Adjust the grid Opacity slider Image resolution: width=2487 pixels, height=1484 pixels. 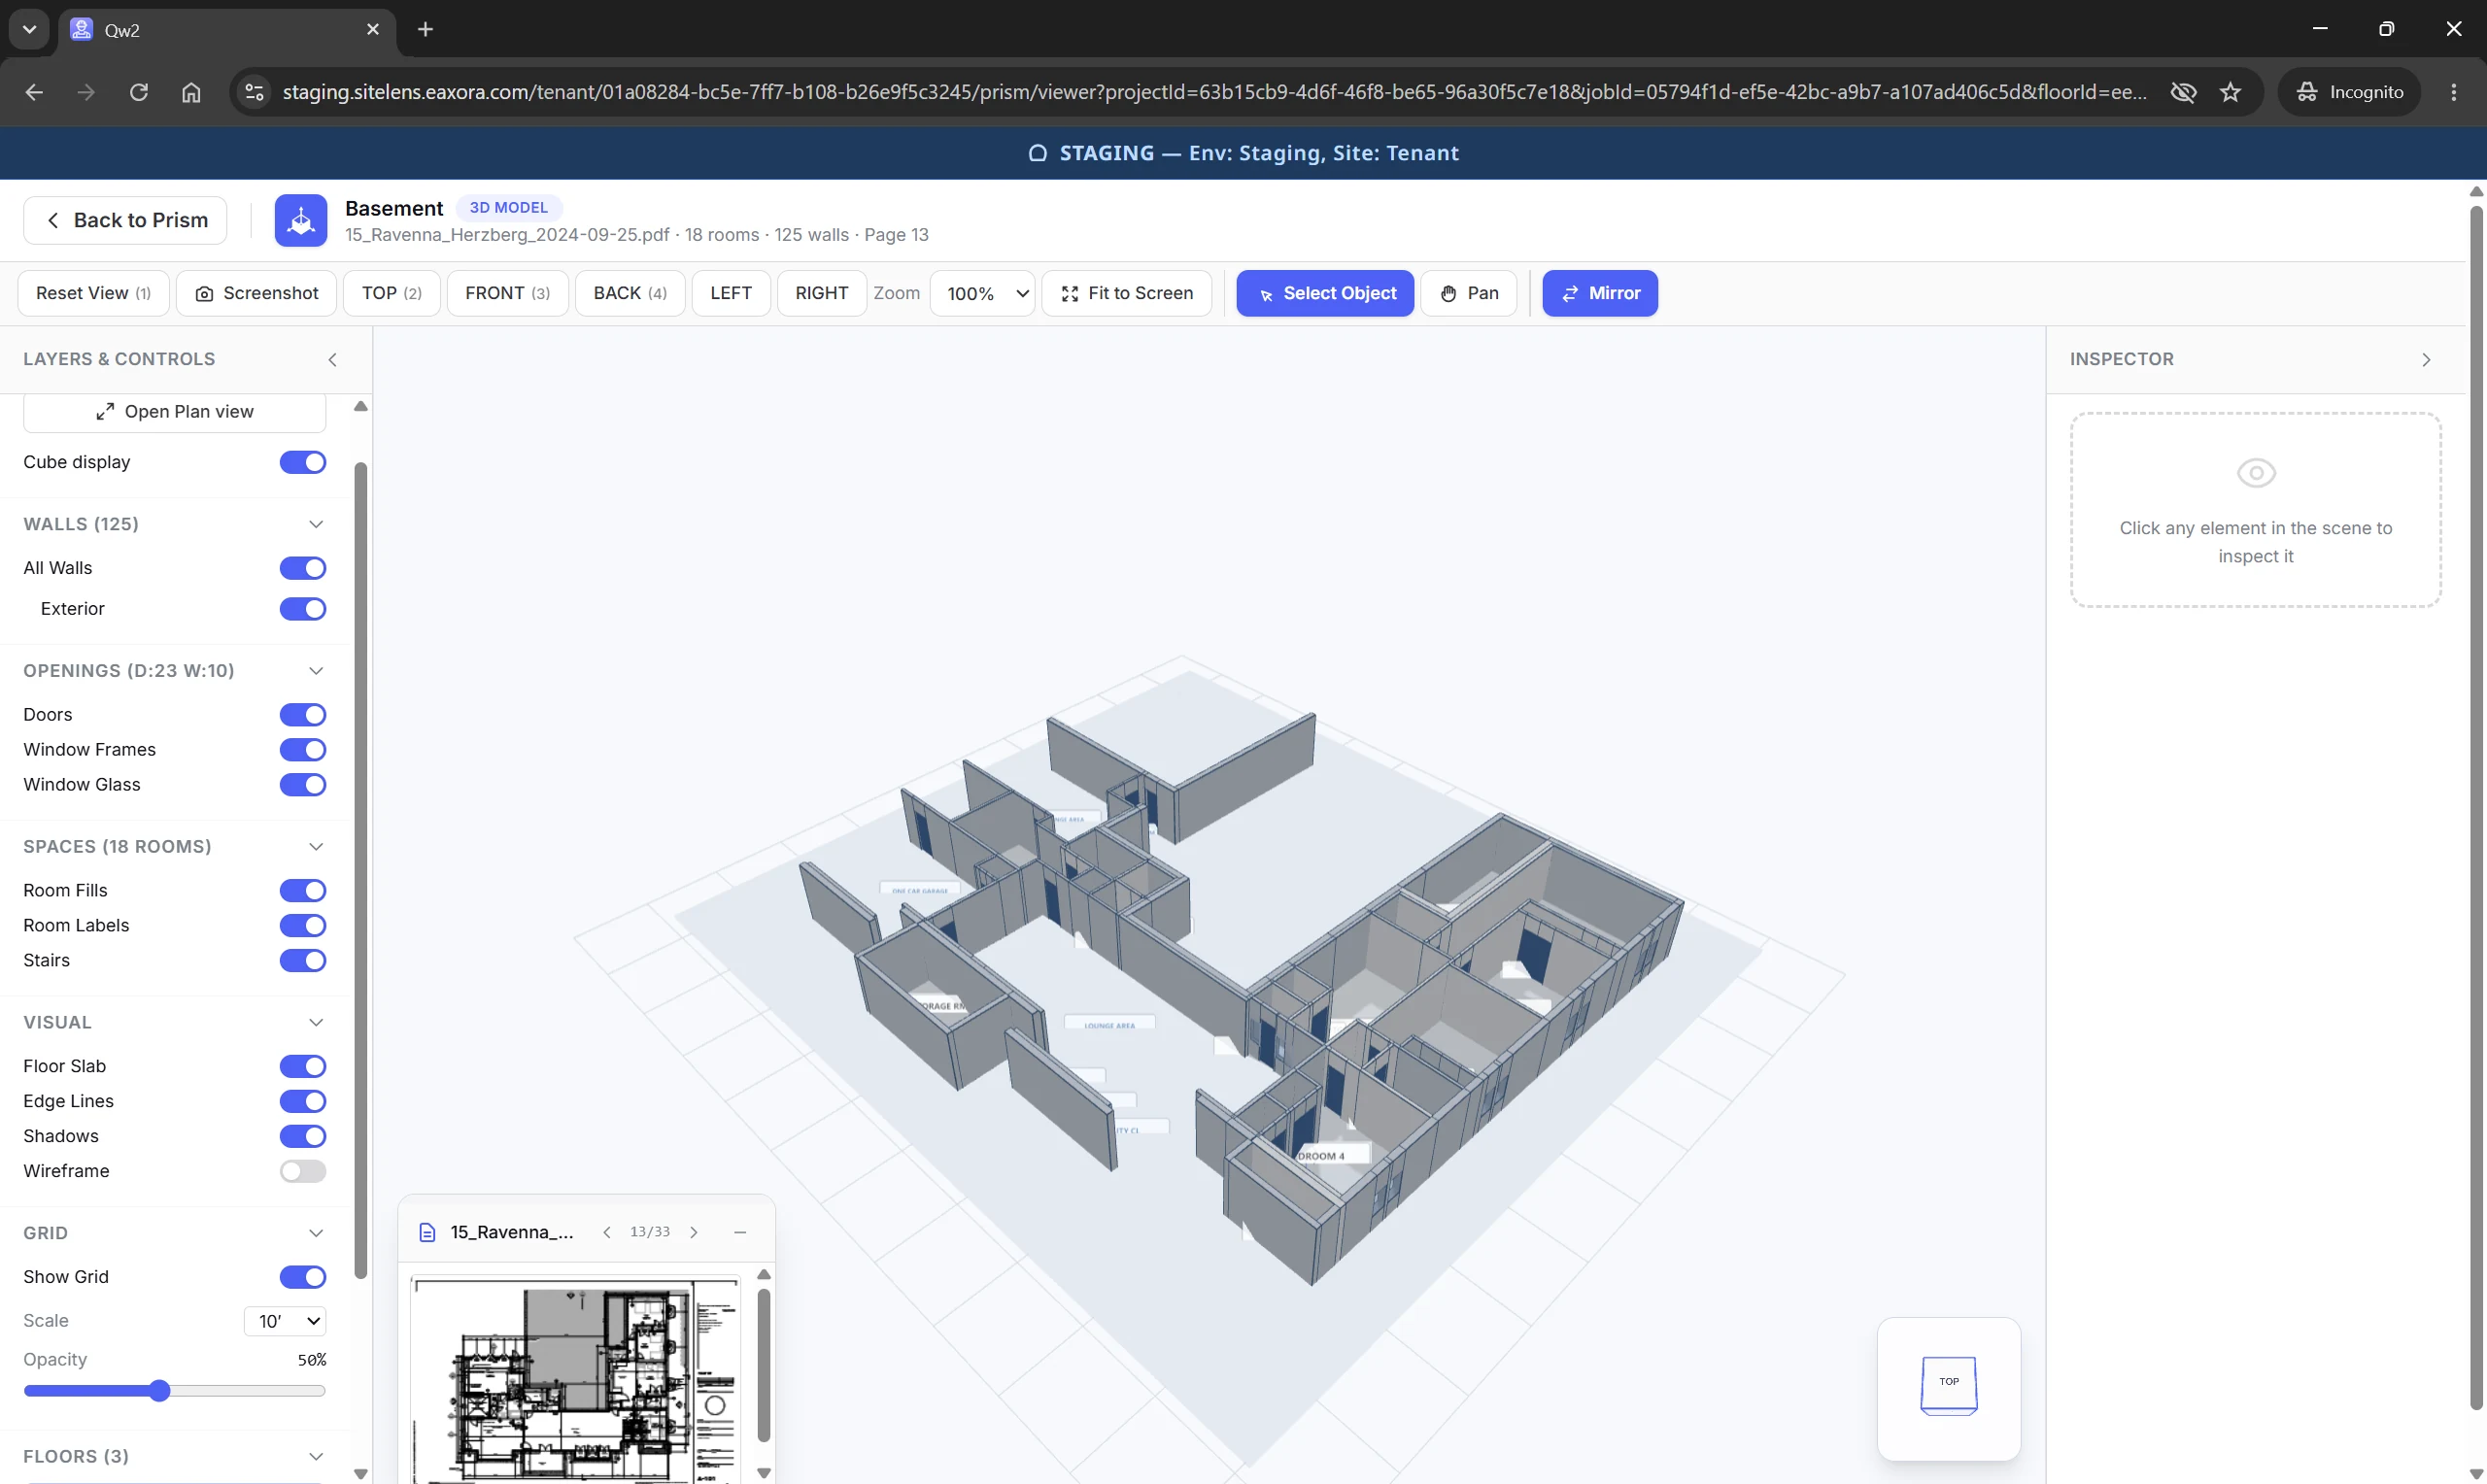[x=175, y=1391]
